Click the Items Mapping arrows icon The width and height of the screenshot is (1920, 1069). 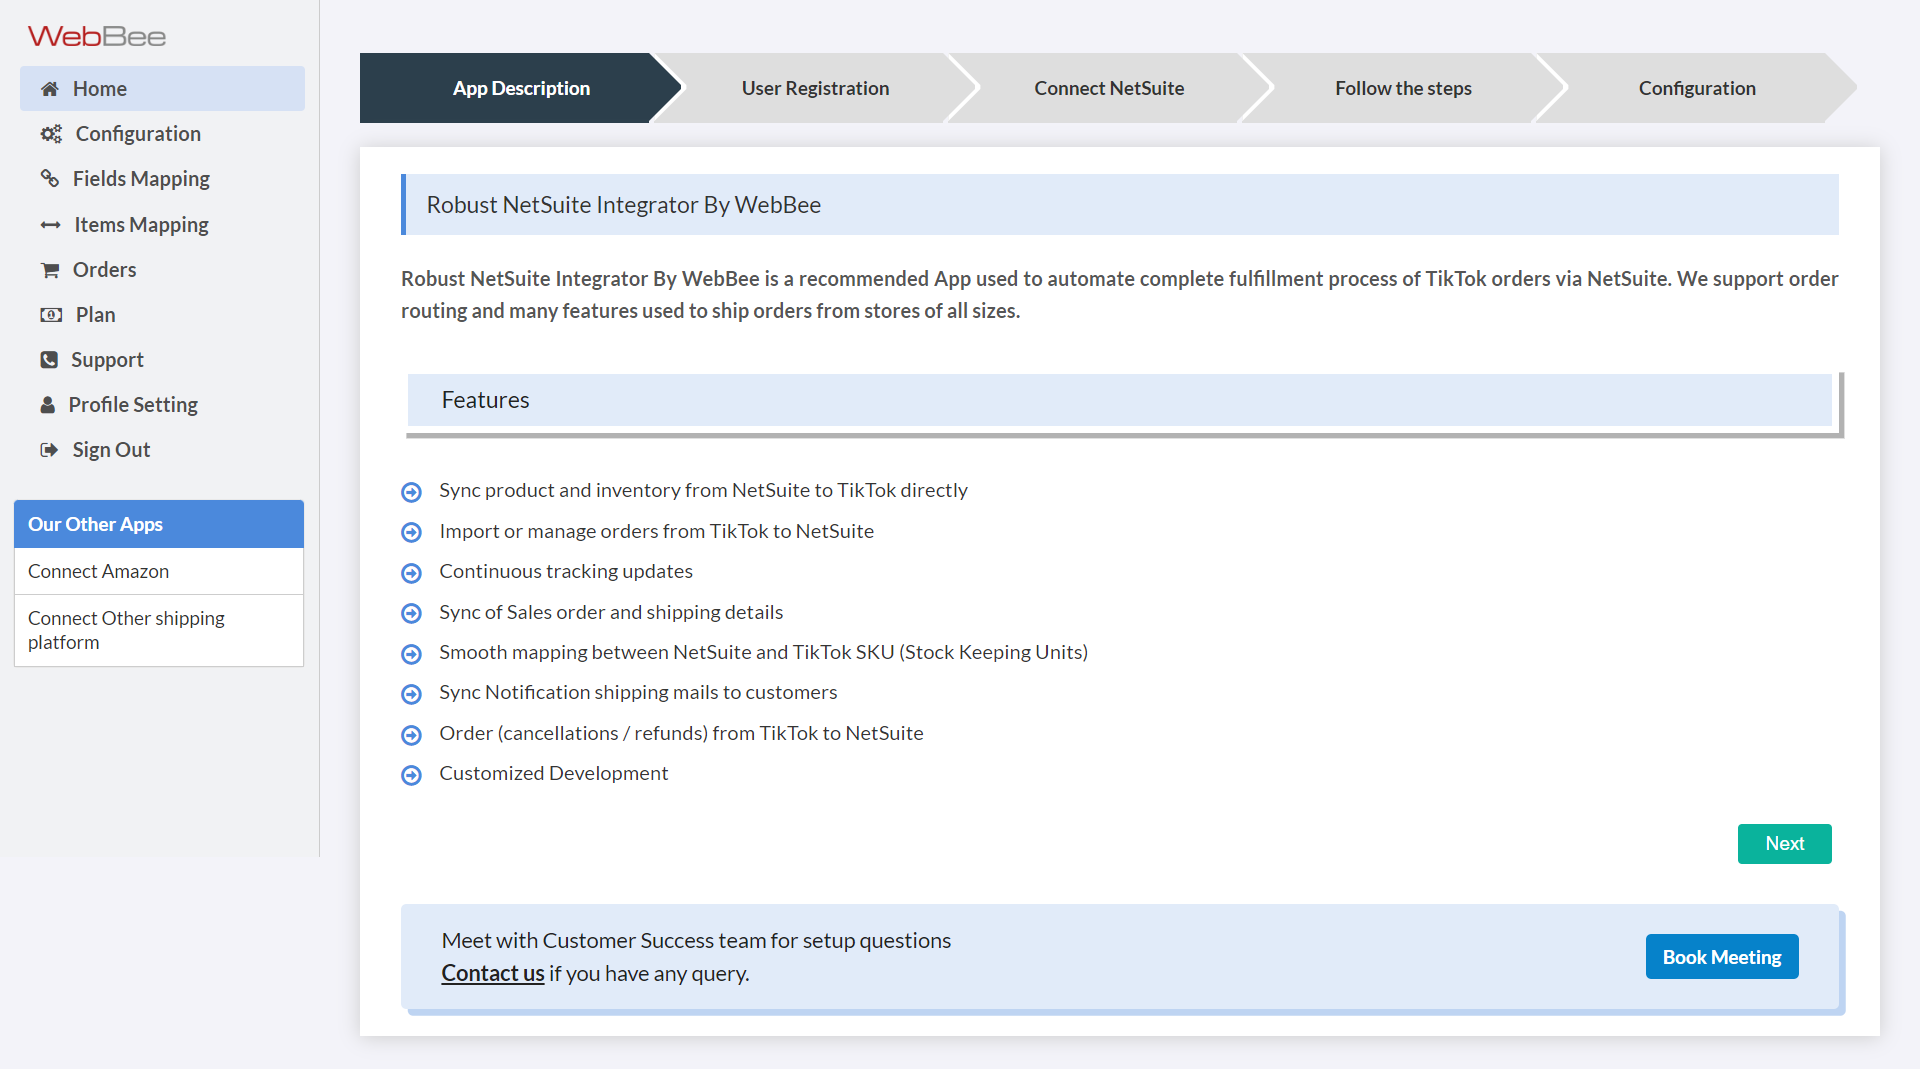point(50,225)
